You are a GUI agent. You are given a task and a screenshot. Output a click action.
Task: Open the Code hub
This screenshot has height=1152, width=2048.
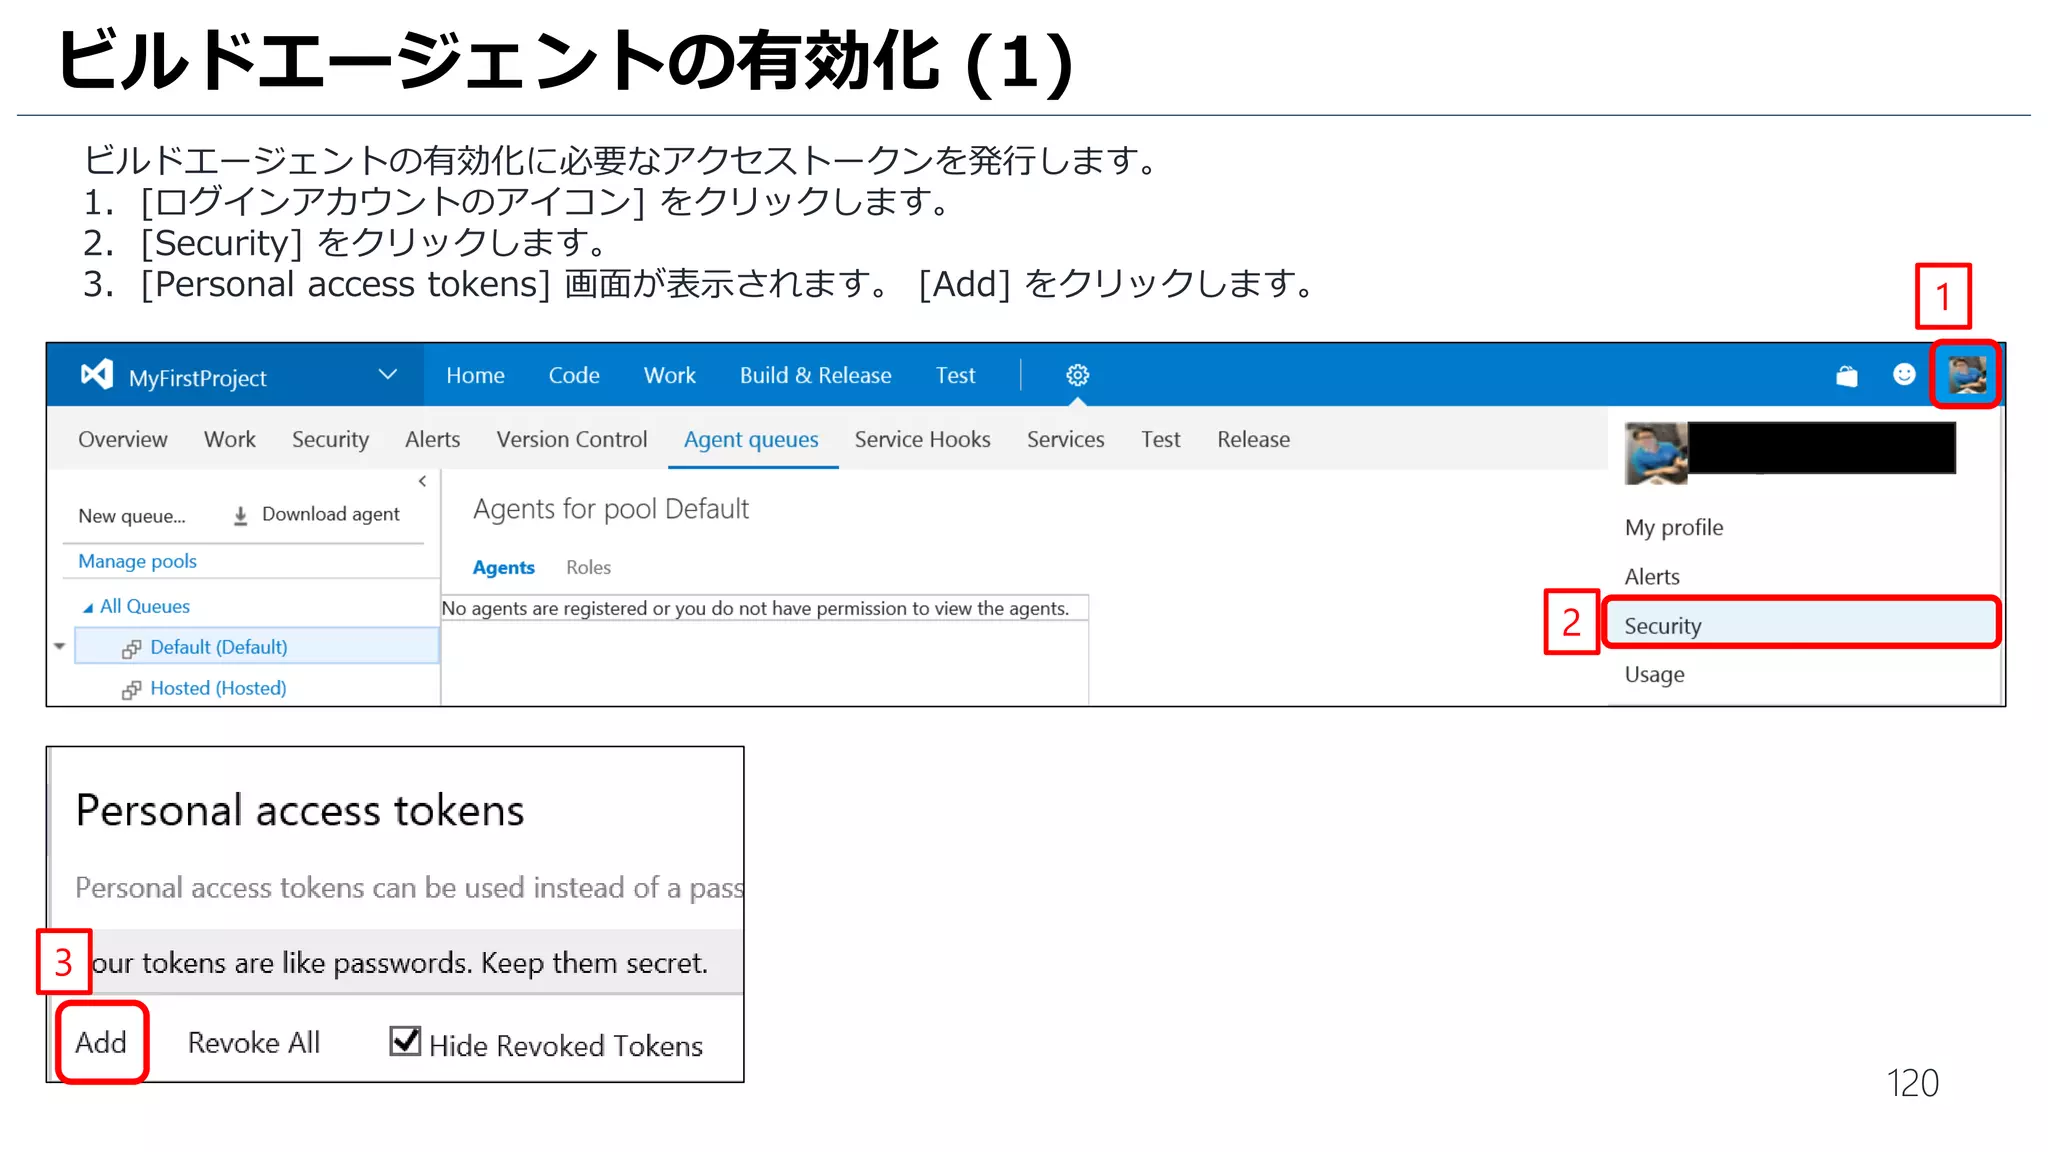(x=574, y=376)
